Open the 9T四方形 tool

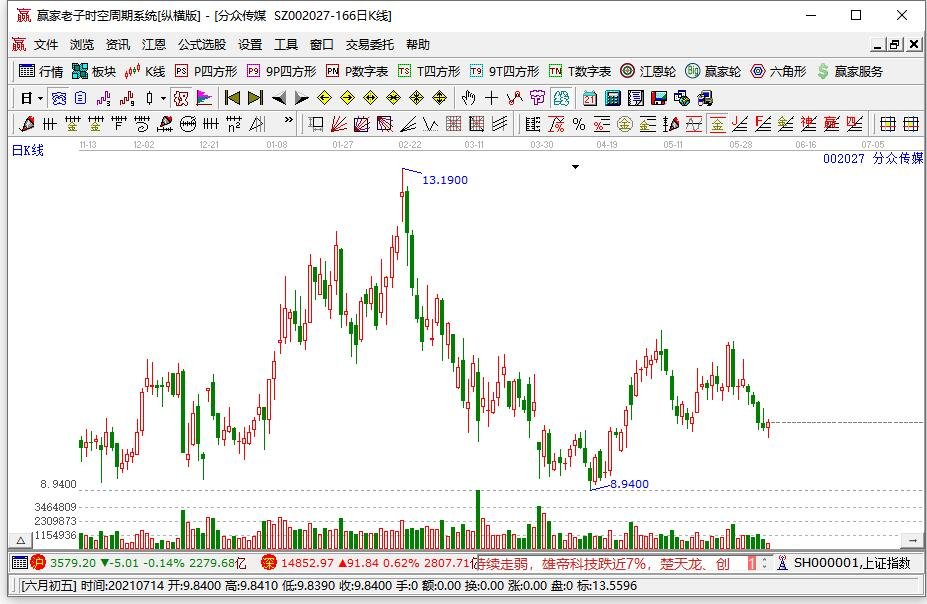(x=504, y=72)
